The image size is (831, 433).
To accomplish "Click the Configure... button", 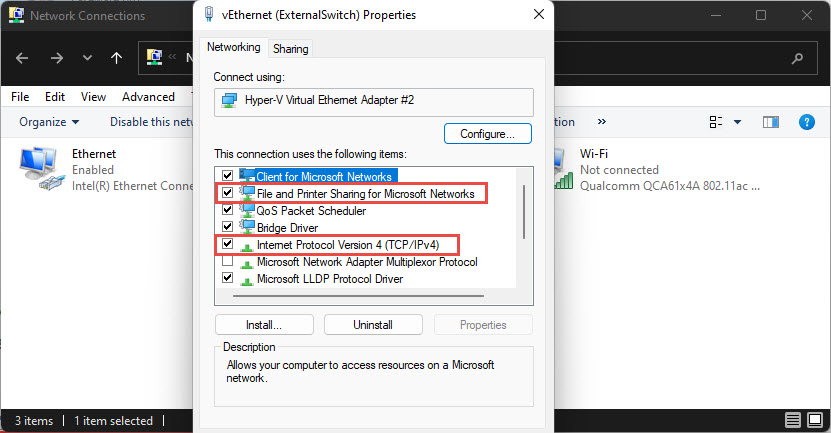I will pyautogui.click(x=487, y=133).
